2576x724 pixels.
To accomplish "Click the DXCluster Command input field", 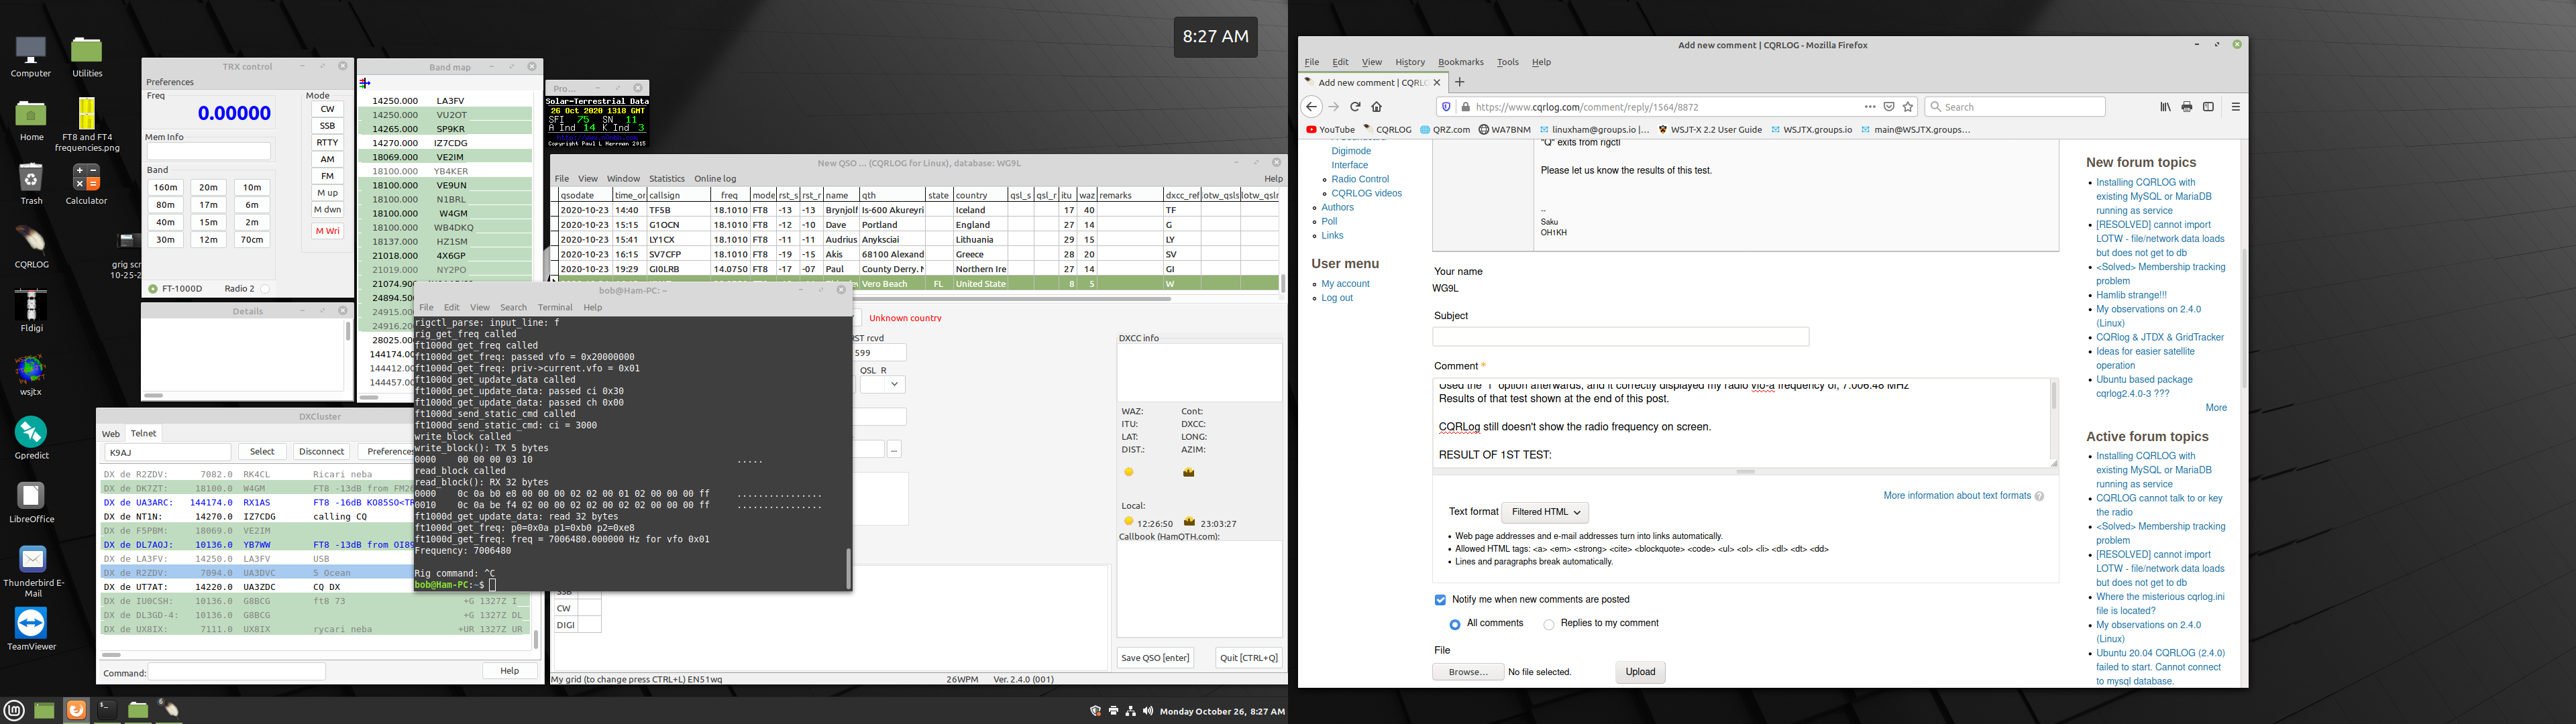I will [237, 672].
